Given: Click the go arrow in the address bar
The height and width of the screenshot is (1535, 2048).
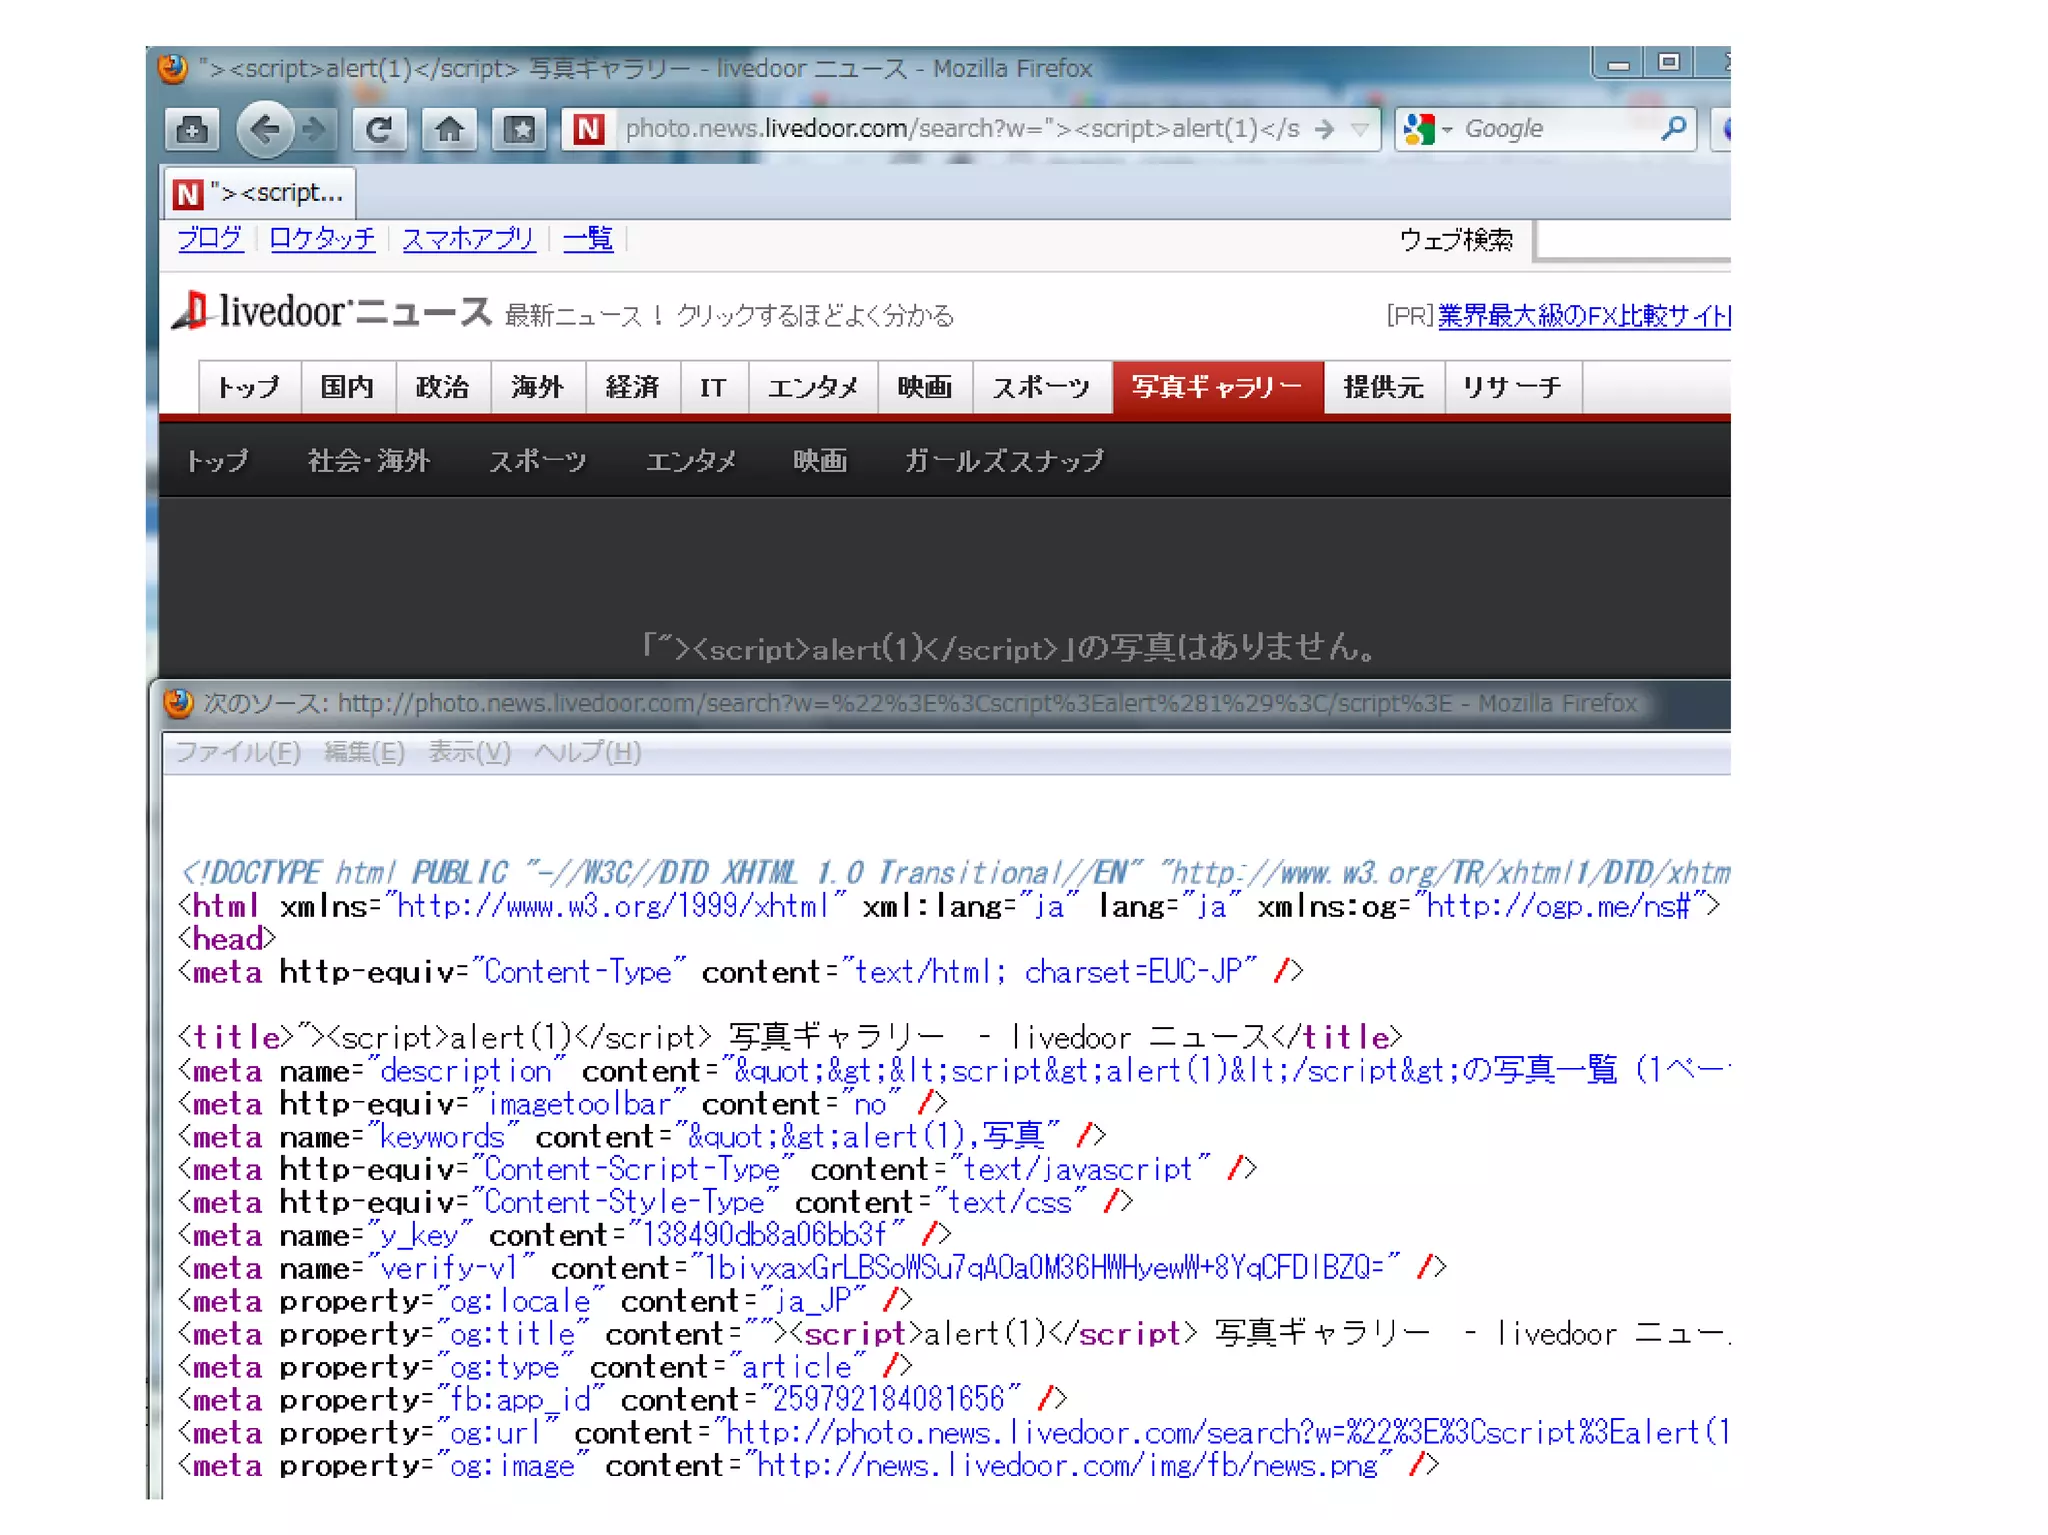Looking at the screenshot, I should 1324,129.
